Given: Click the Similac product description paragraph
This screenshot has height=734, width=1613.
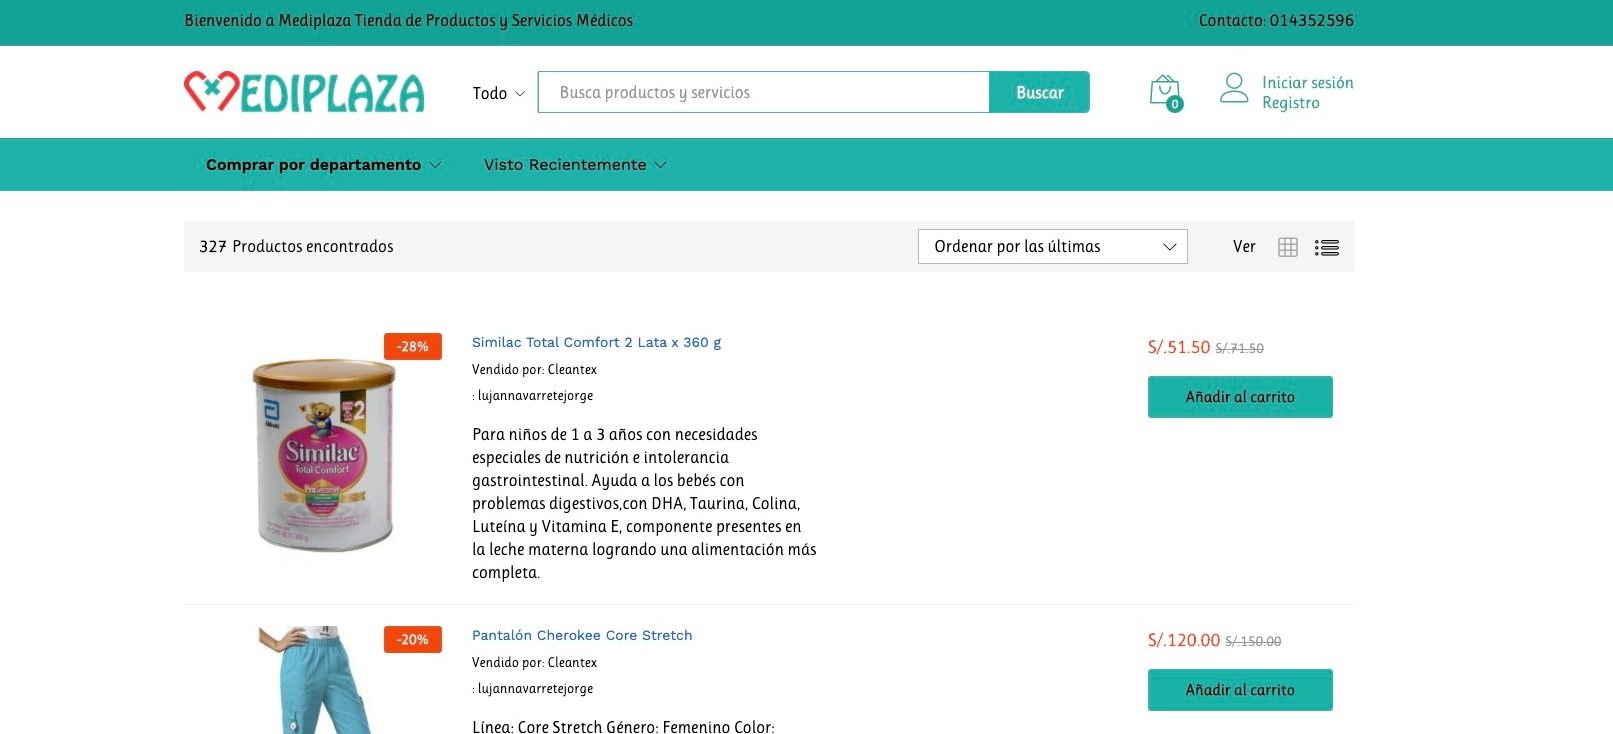Looking at the screenshot, I should (644, 503).
